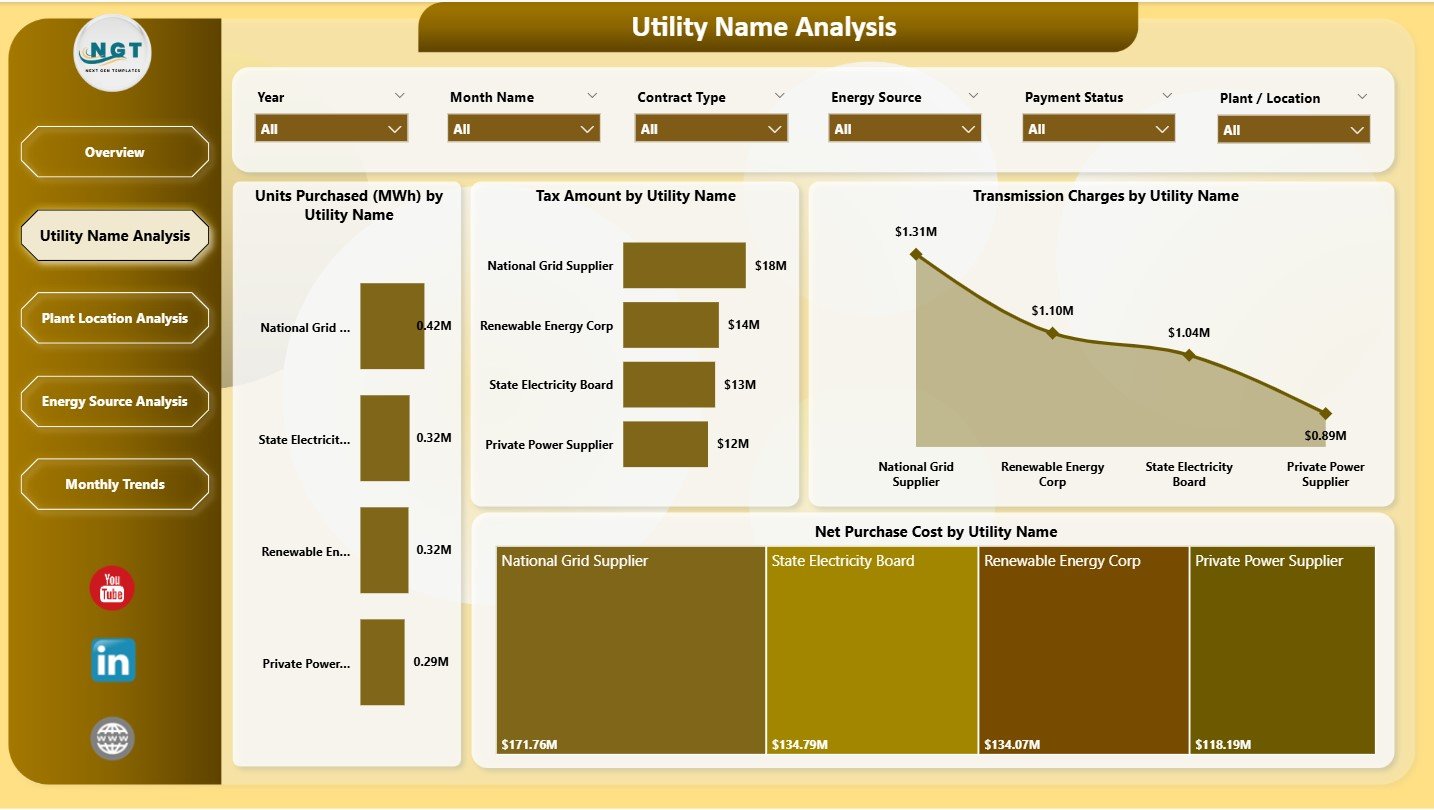The height and width of the screenshot is (810, 1434).
Task: Open the Monthly Trends page
Action: (114, 484)
